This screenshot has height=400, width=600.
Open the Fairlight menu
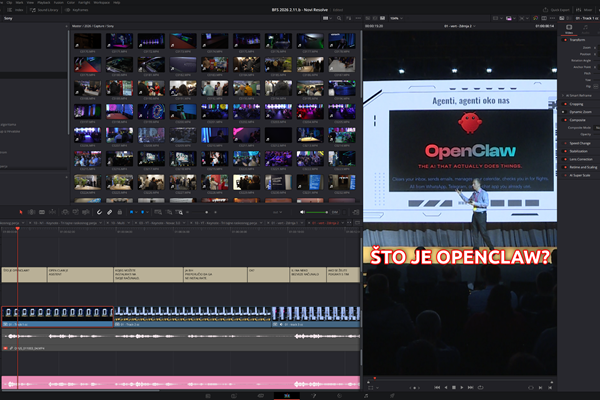84,2
